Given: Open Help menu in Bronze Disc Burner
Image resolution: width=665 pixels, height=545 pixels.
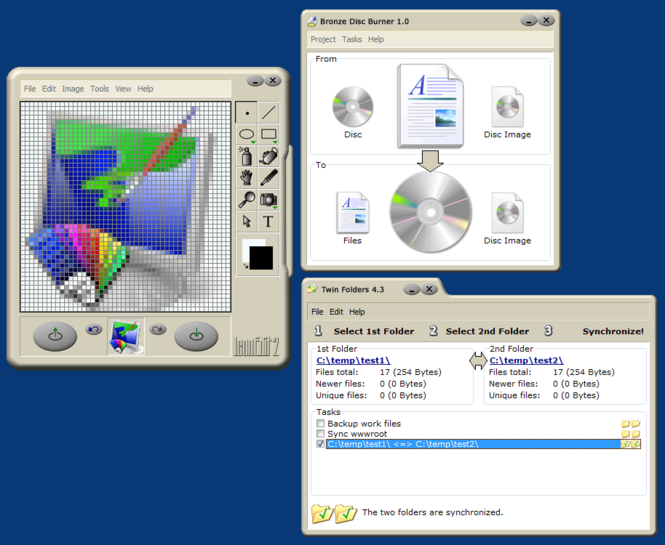Looking at the screenshot, I should [x=376, y=39].
